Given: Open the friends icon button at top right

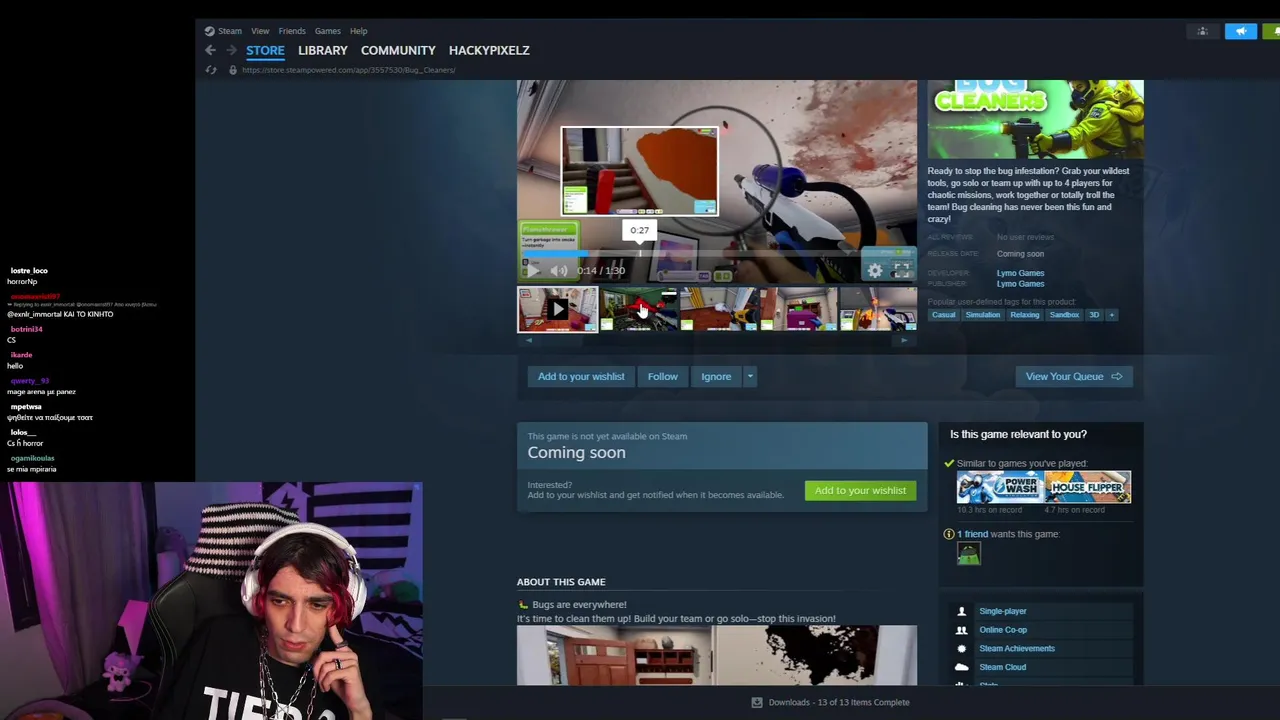Looking at the screenshot, I should tap(1203, 31).
